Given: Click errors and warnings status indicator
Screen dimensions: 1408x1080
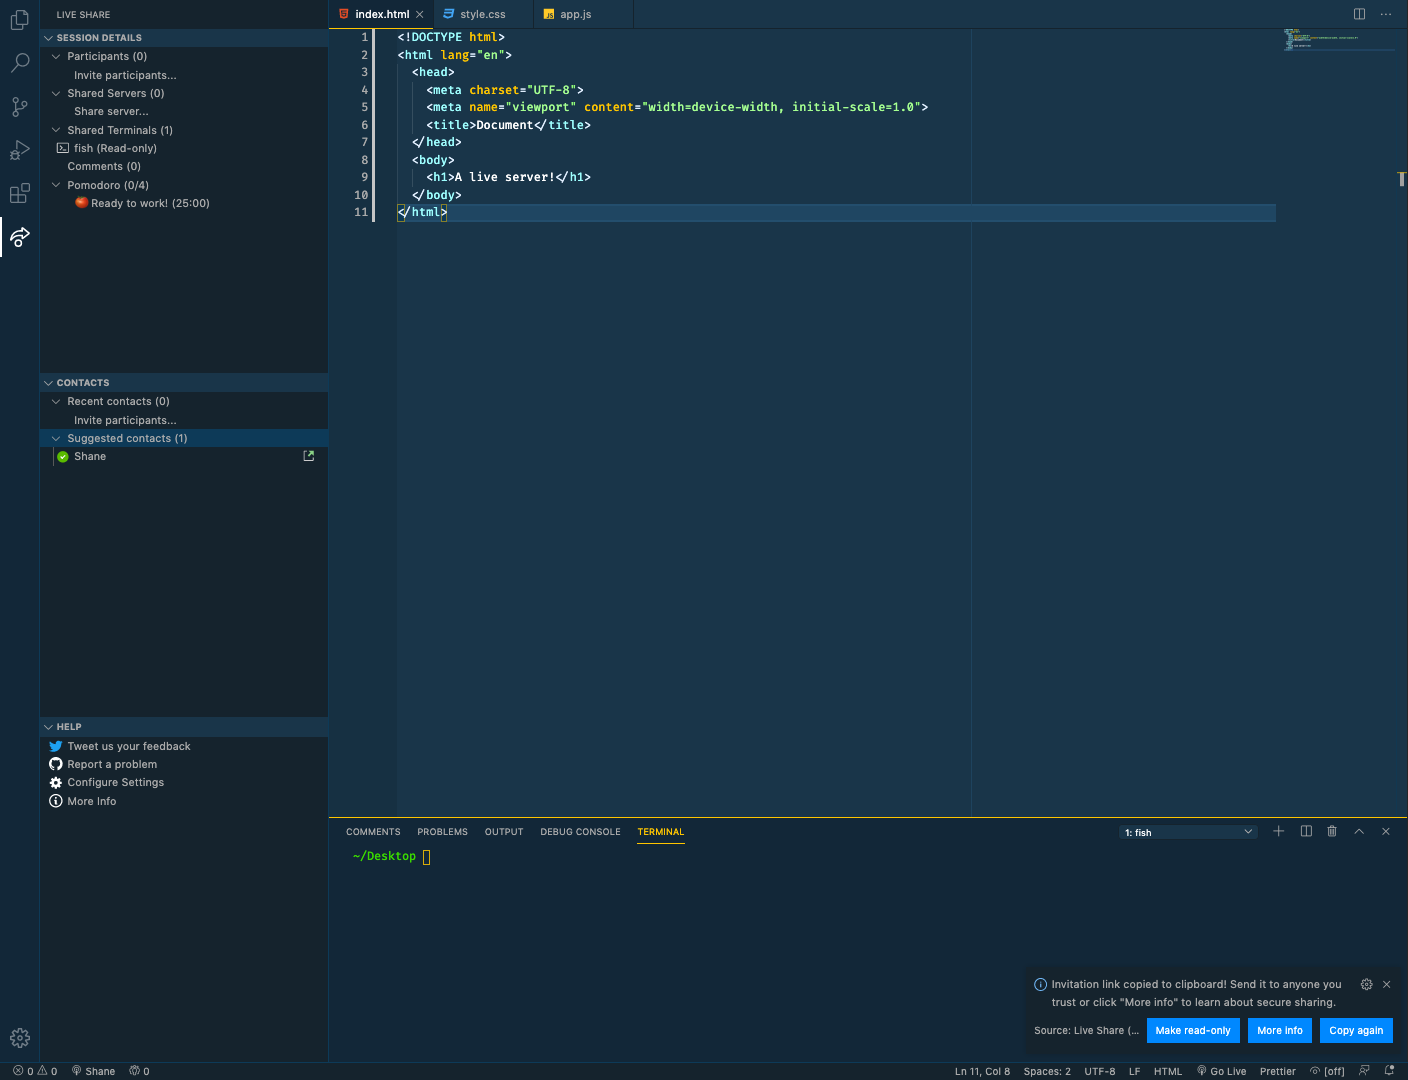Looking at the screenshot, I should click(35, 1071).
